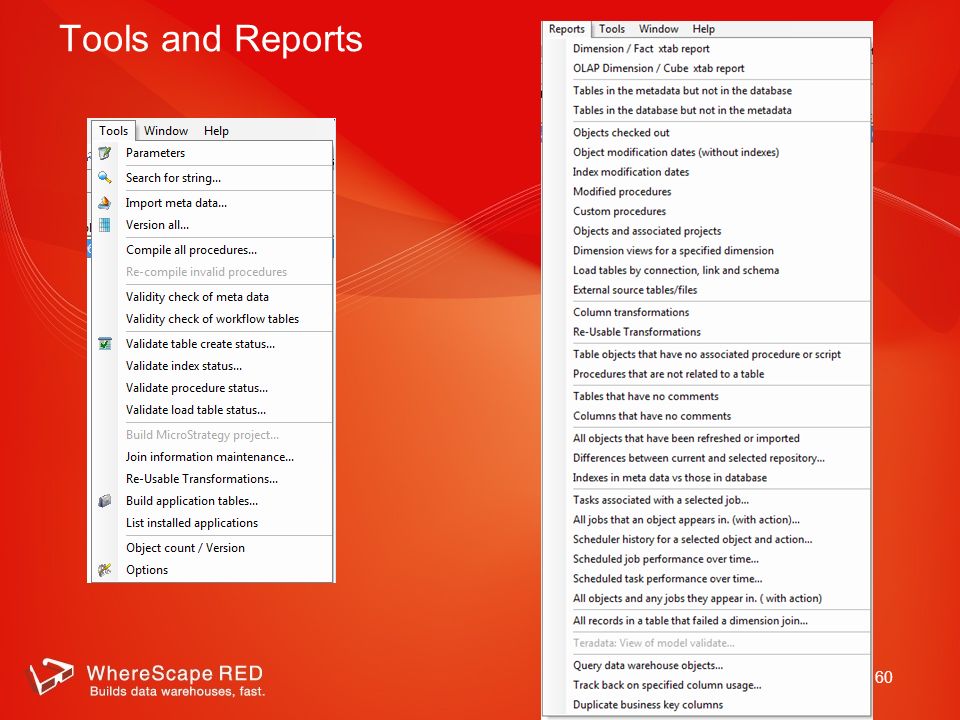Click the Parameters notepad icon
This screenshot has height=720, width=960.
[x=105, y=153]
